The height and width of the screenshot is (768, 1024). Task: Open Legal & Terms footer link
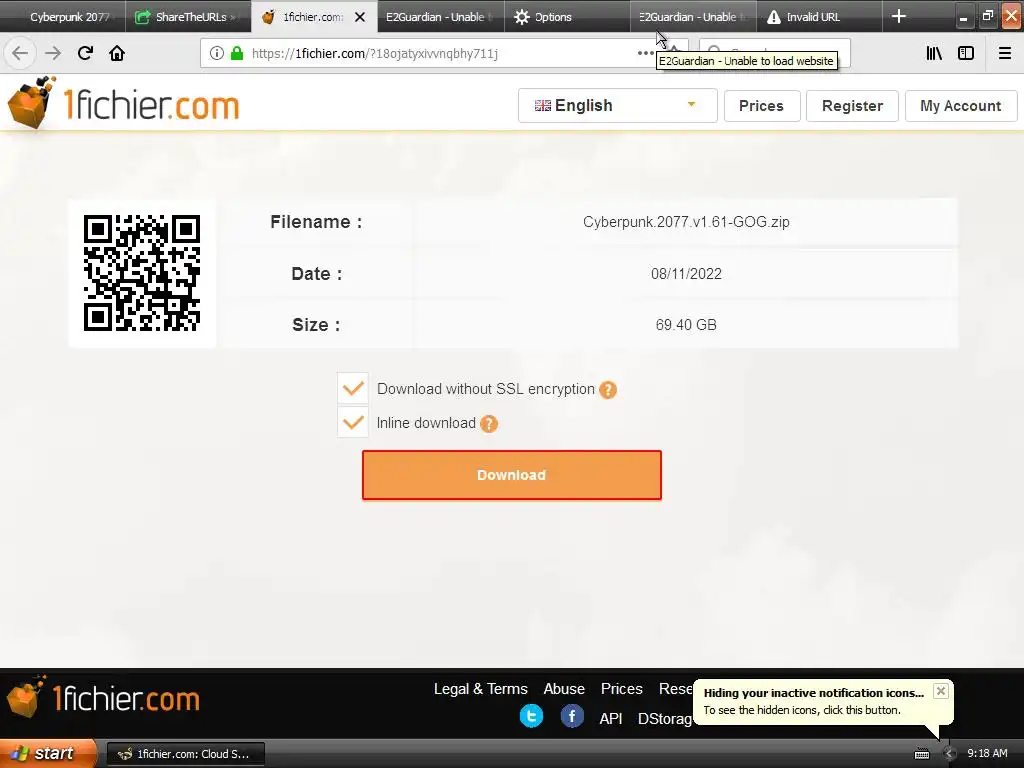(x=481, y=689)
